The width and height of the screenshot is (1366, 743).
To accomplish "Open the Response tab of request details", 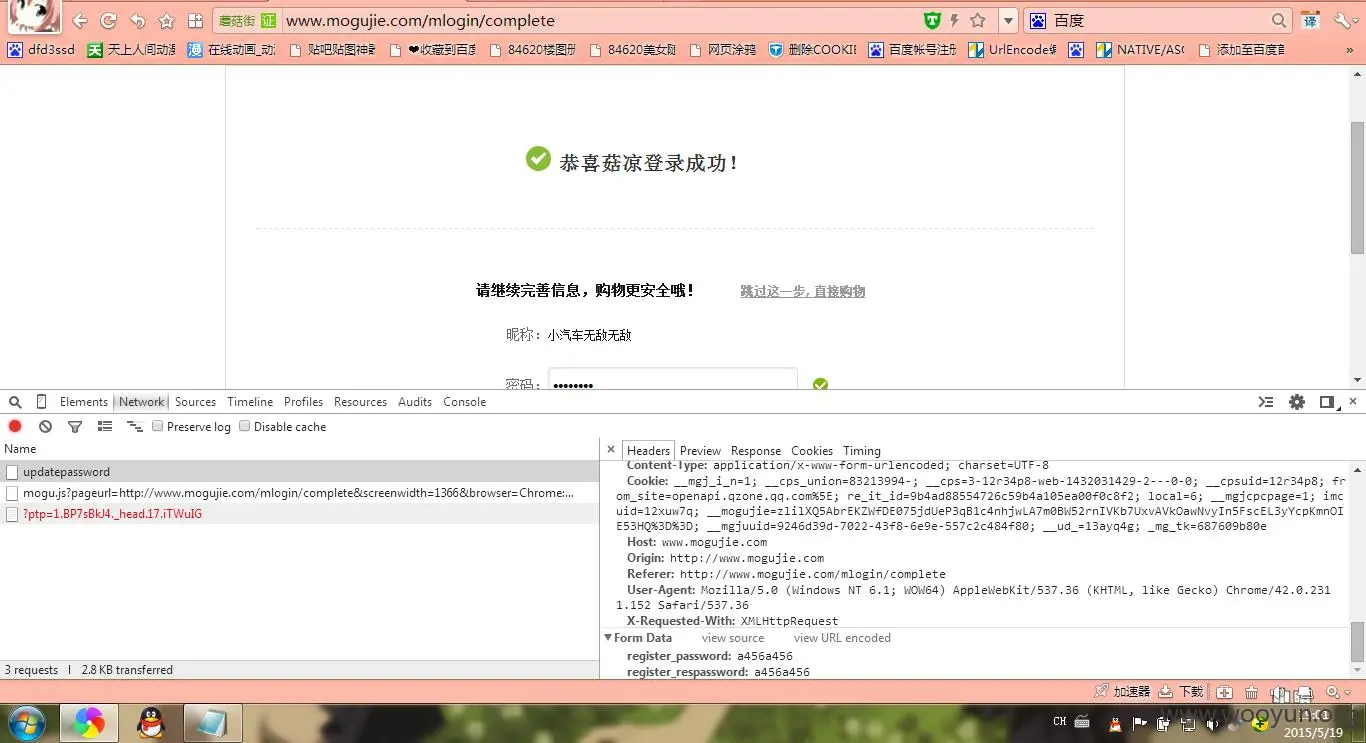I will tap(756, 451).
